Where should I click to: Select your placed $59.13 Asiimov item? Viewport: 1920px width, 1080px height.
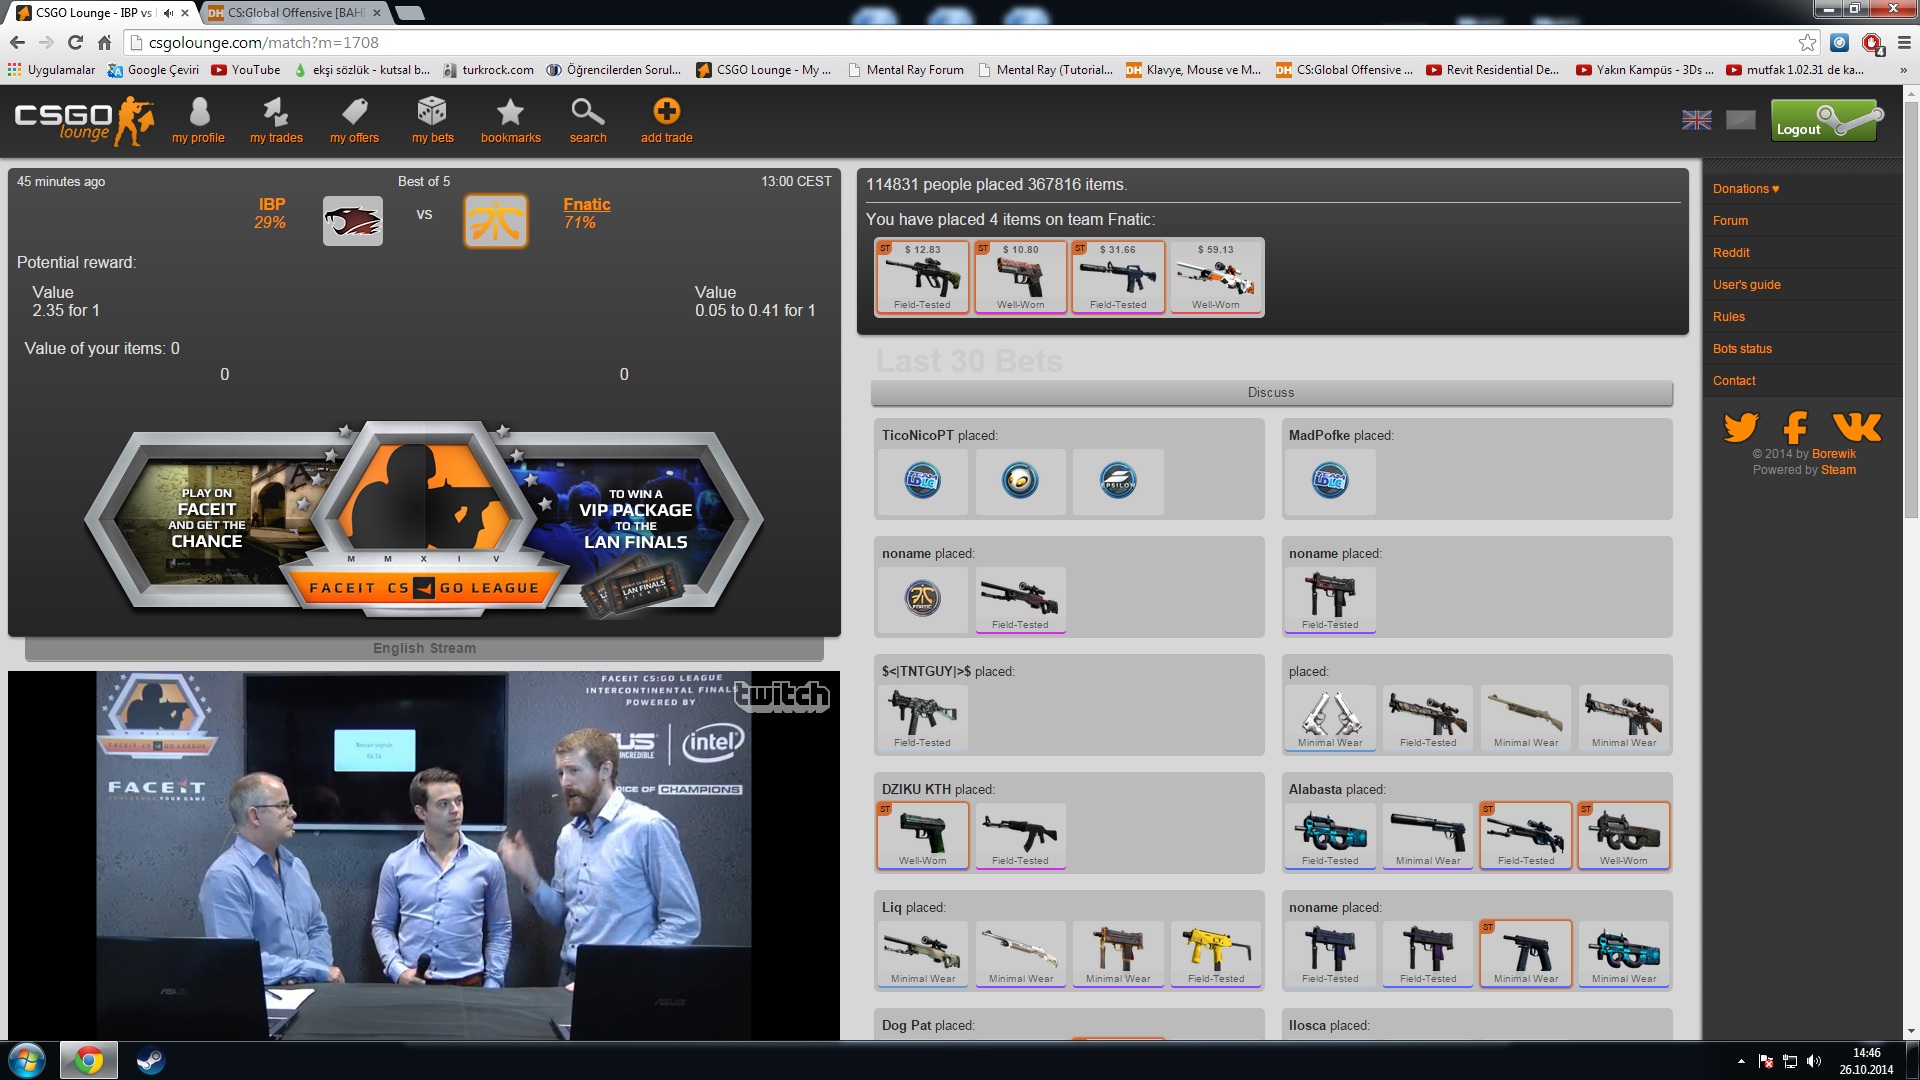click(1215, 277)
